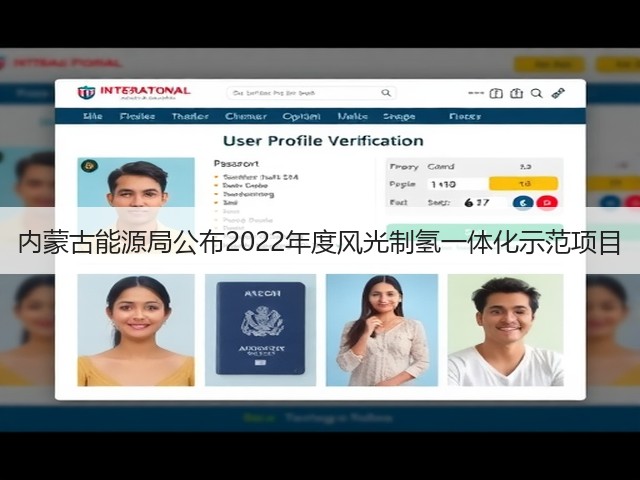Screen dimensions: 640x480
Task: Select the blue passport image
Action: click(x=260, y=330)
